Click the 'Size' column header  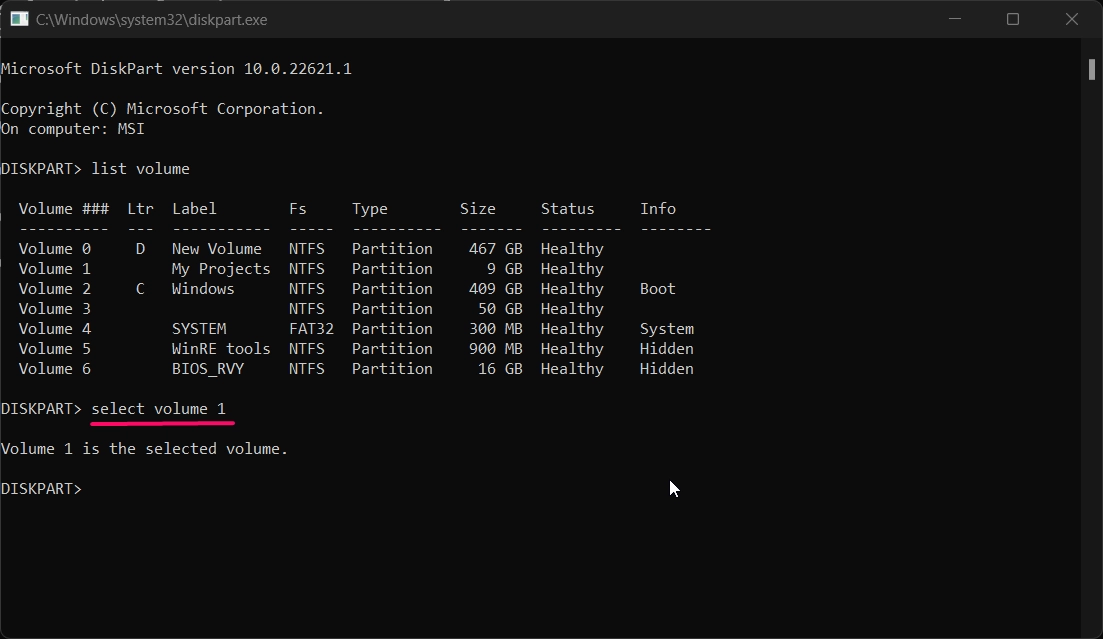coord(478,209)
